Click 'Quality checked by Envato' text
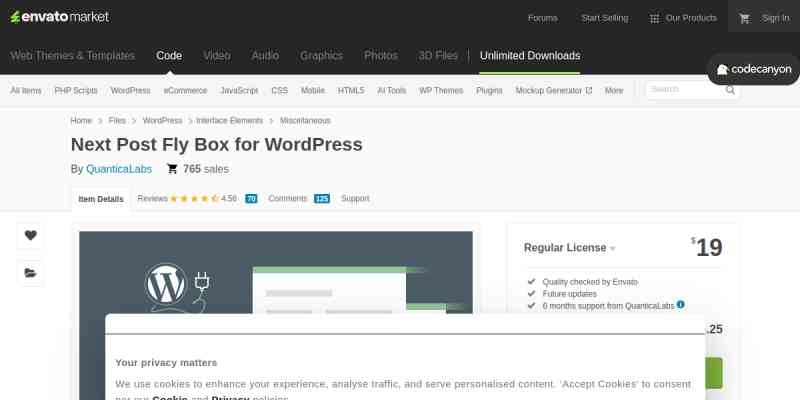 (x=590, y=282)
